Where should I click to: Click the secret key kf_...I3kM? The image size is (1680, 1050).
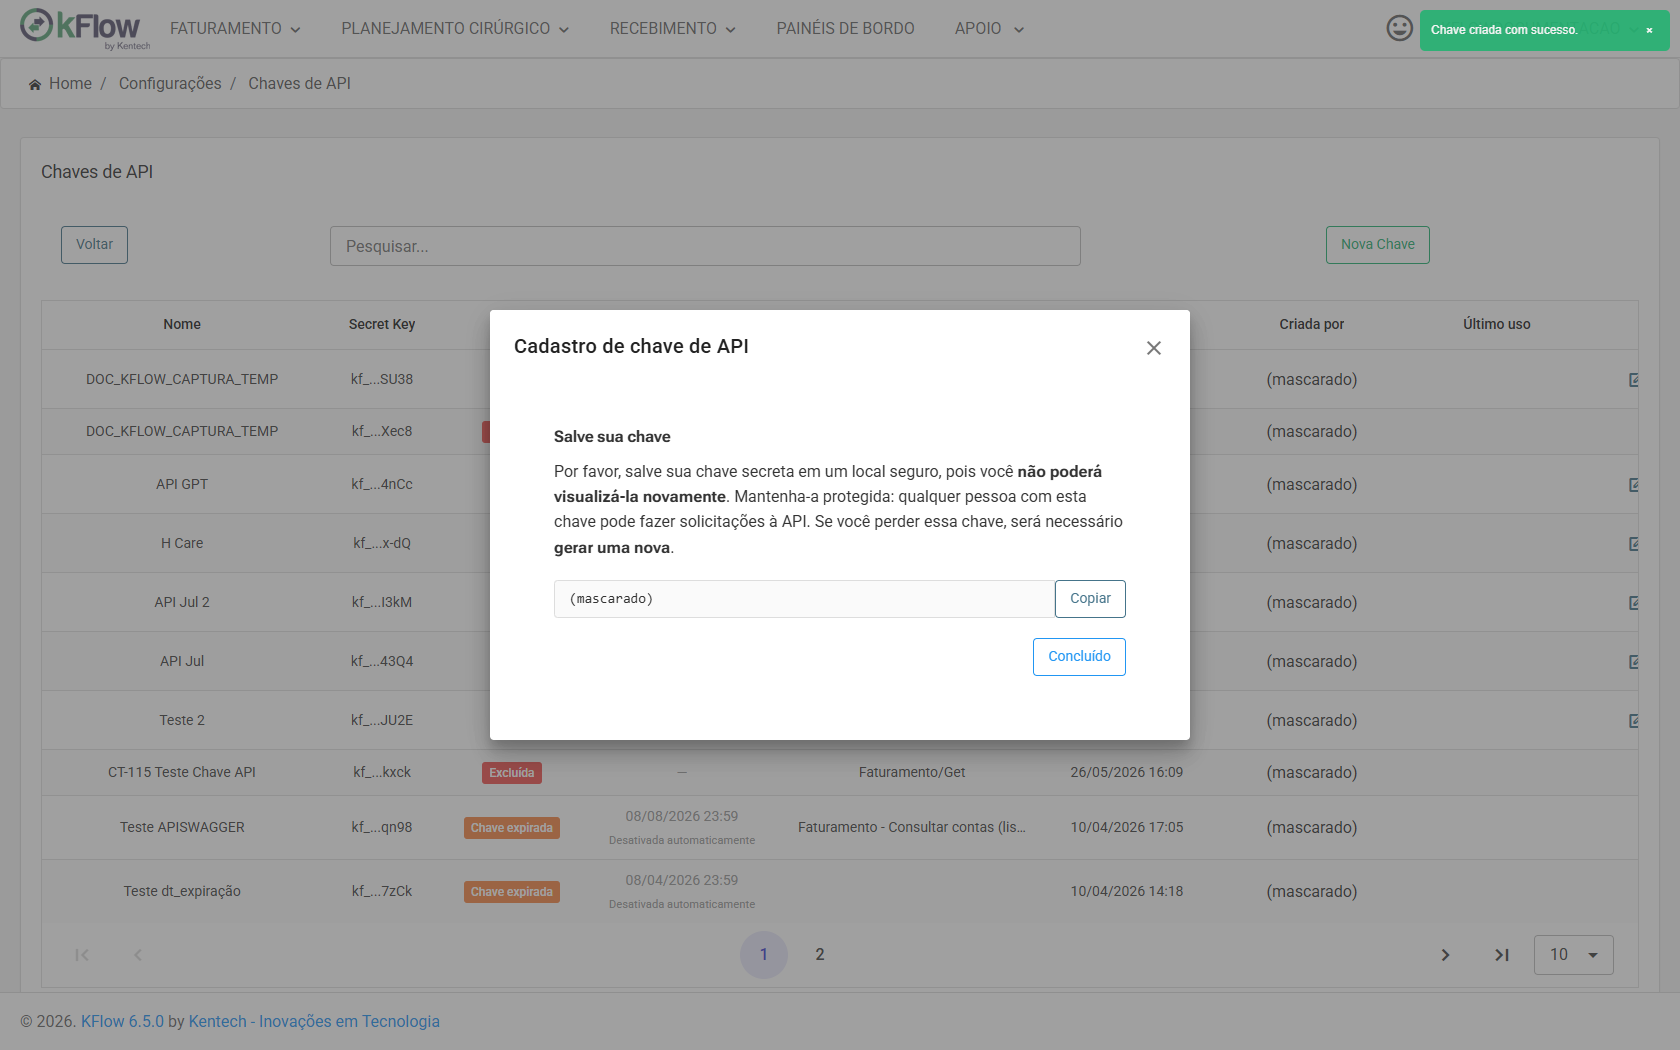tap(382, 603)
